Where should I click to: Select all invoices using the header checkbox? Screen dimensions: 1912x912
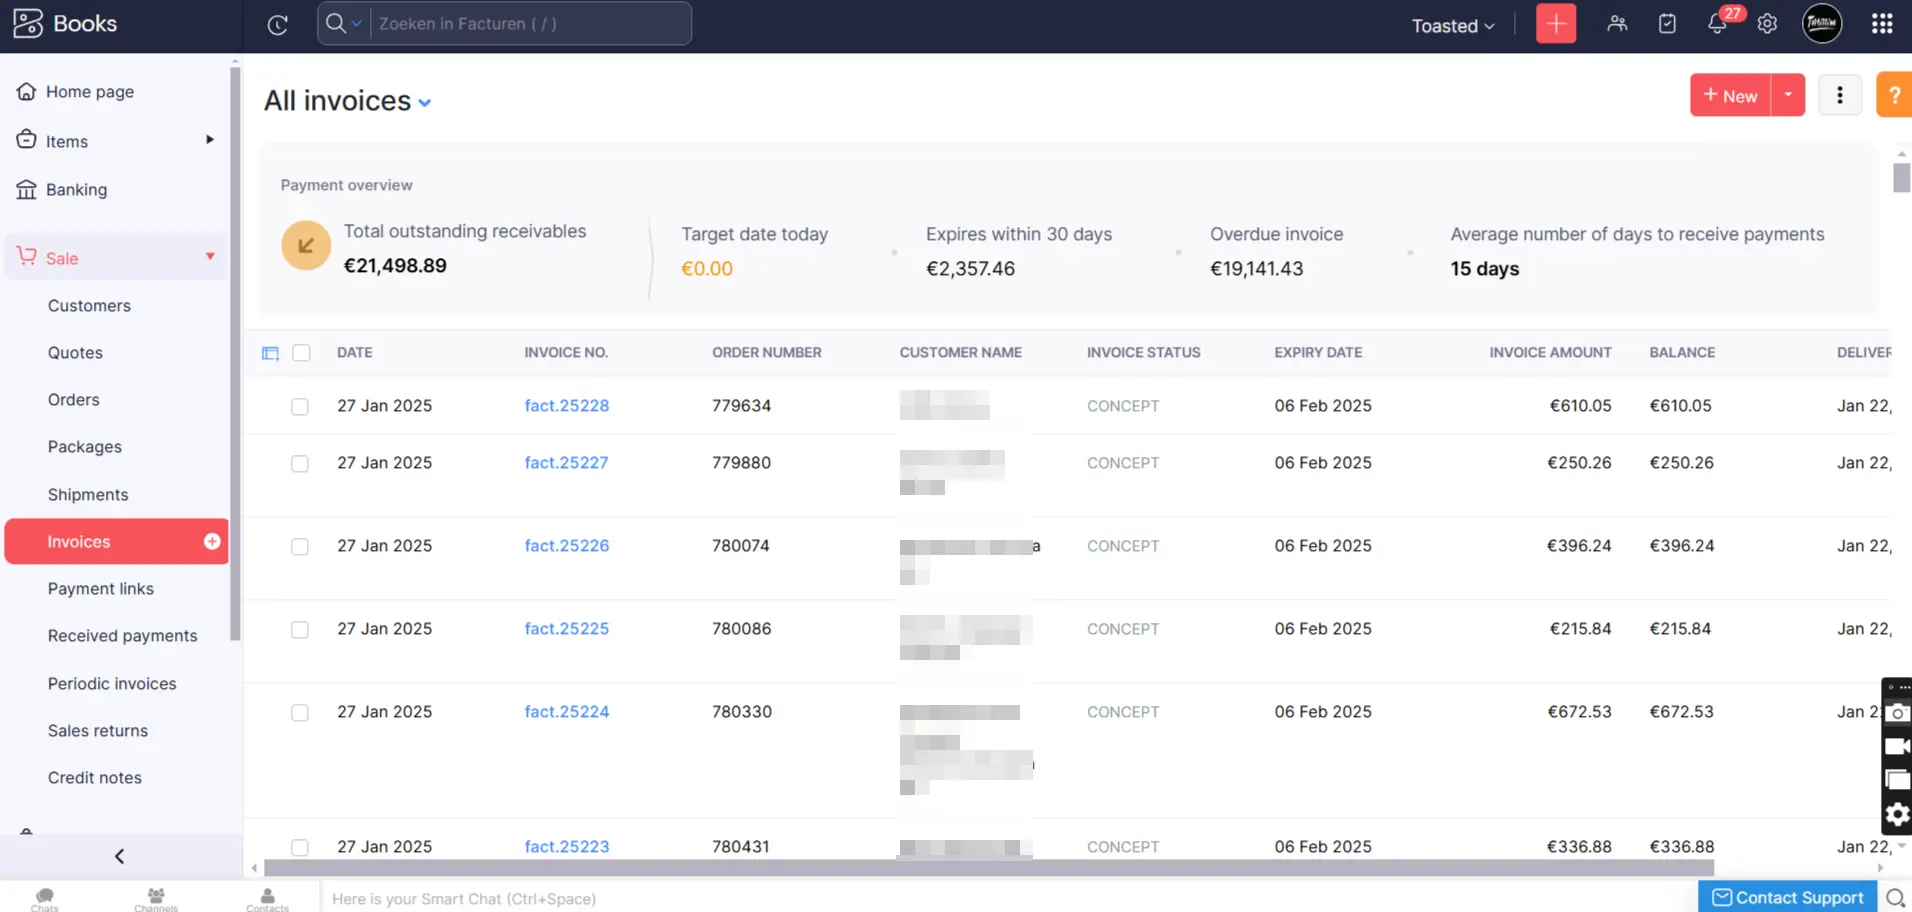[x=301, y=353]
